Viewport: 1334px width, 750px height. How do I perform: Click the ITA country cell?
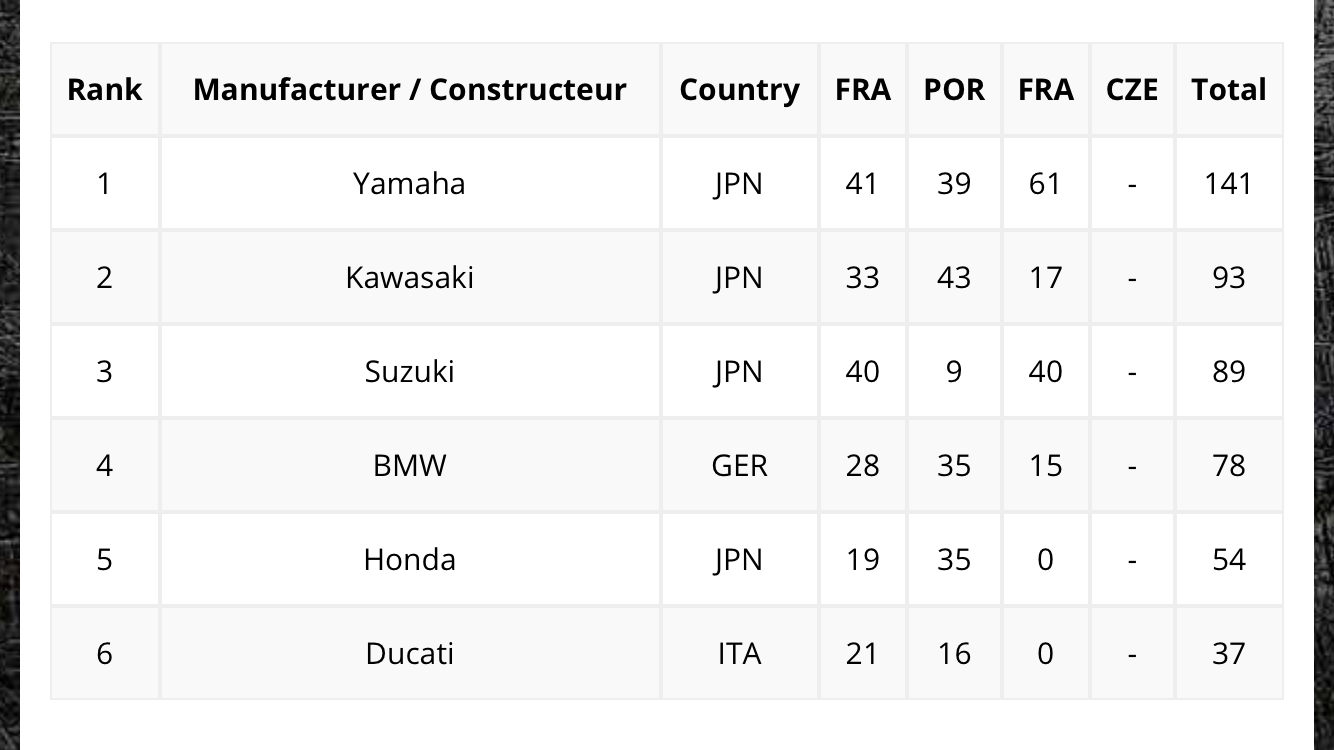point(739,654)
